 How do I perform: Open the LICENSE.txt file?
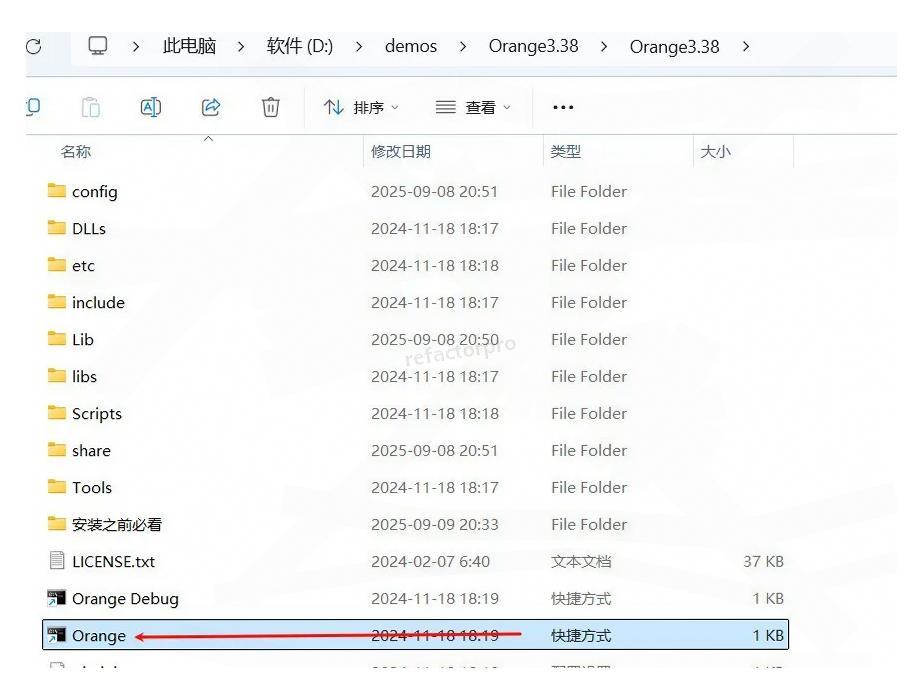tap(116, 561)
